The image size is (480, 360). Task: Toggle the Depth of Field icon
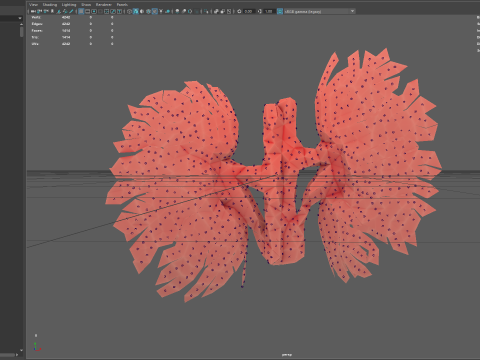196,11
